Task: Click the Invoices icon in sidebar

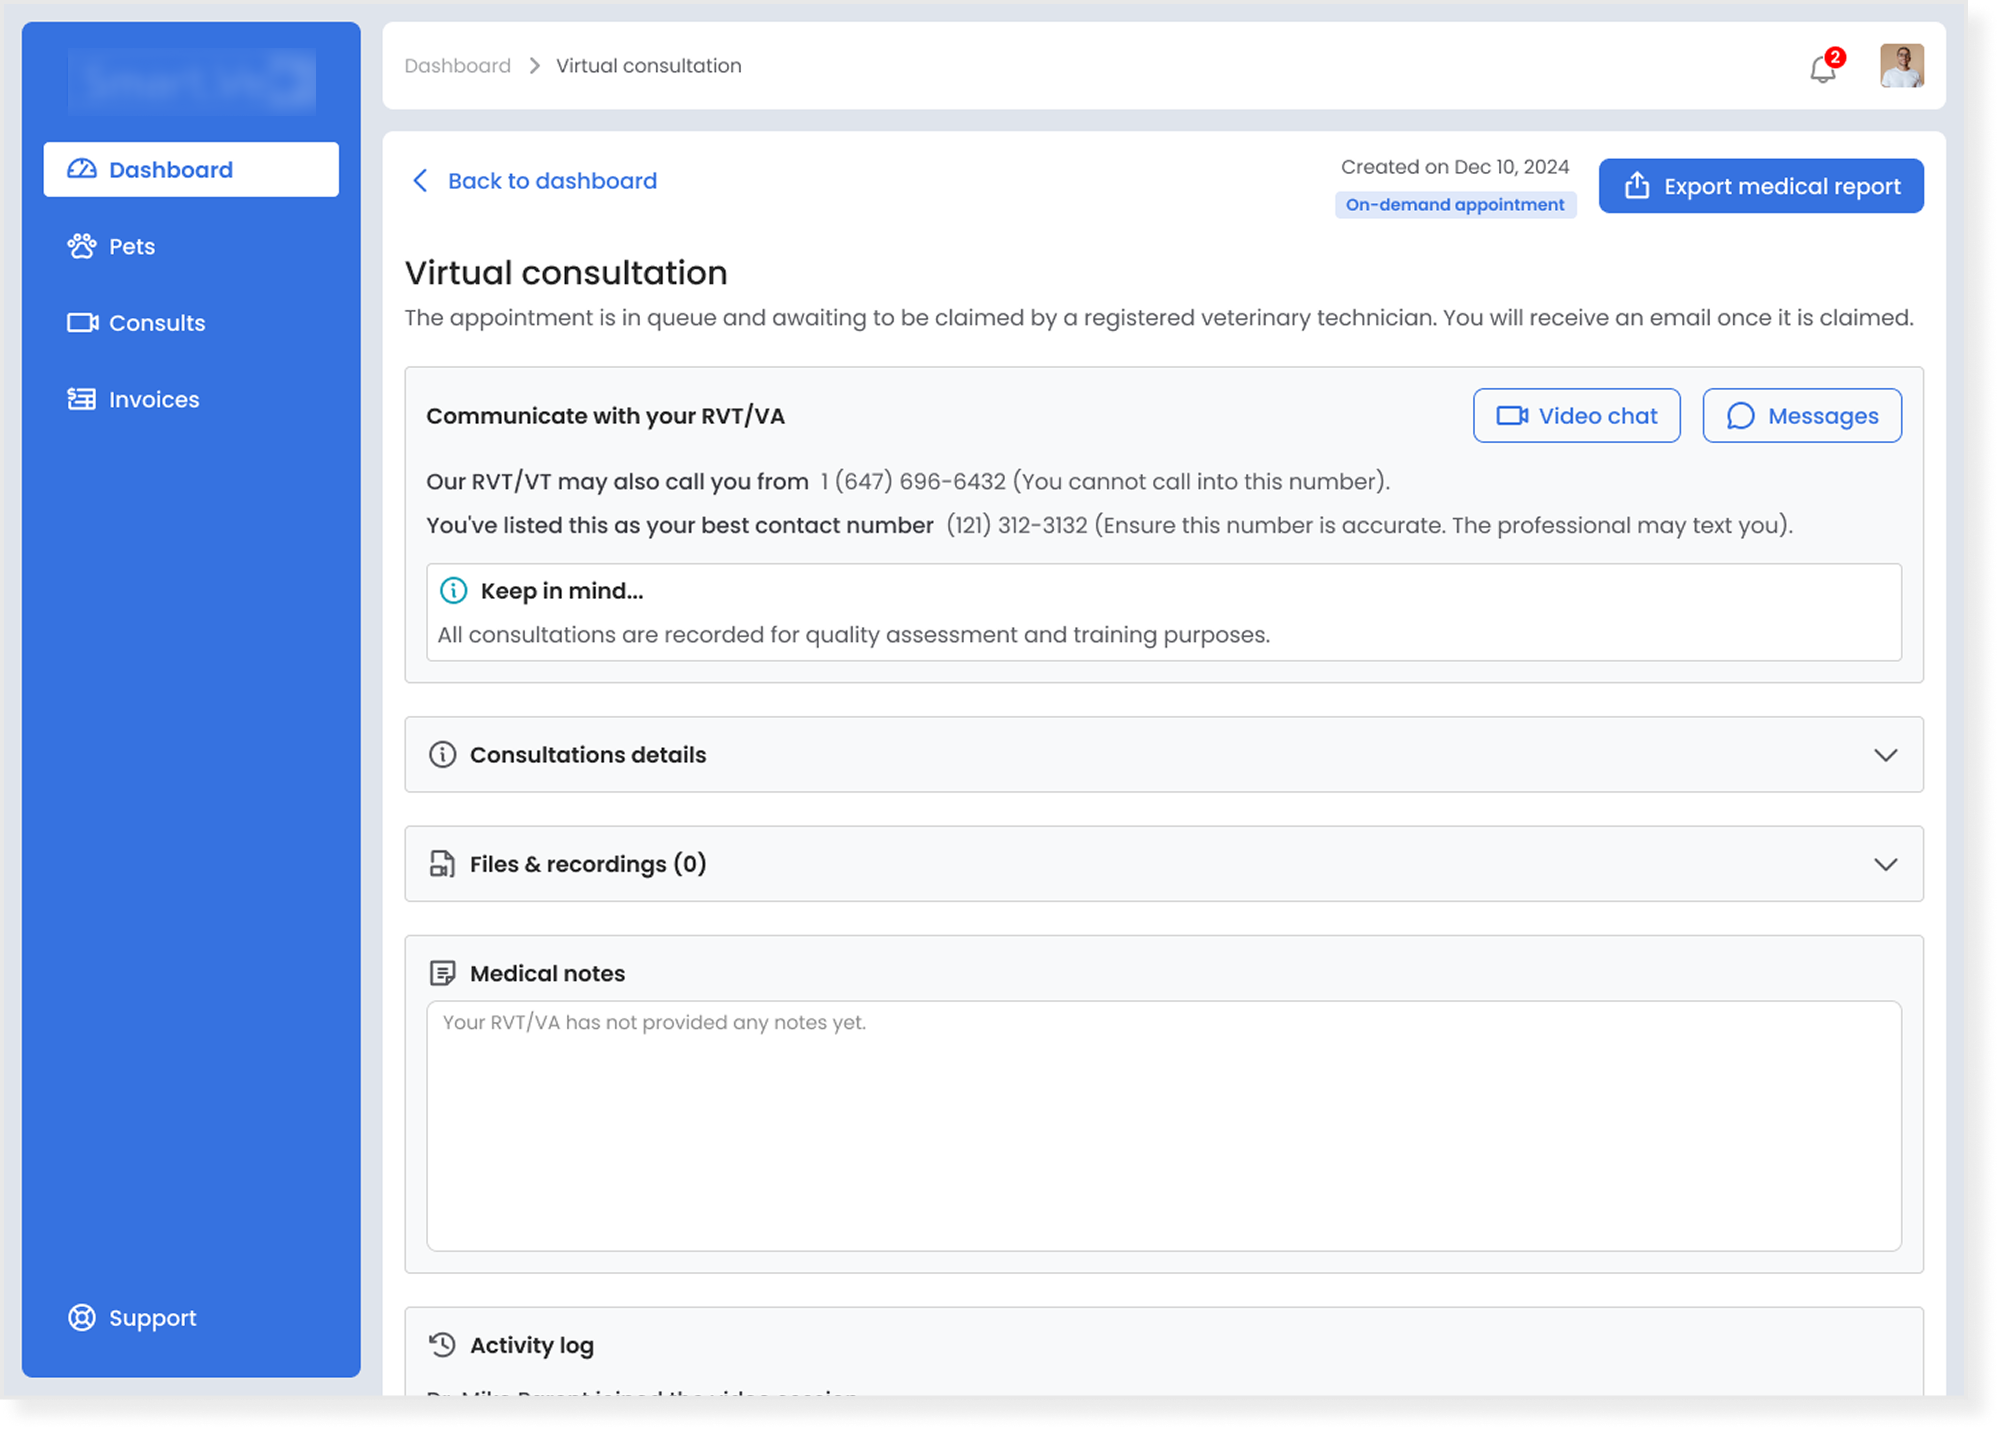Action: pyautogui.click(x=82, y=399)
